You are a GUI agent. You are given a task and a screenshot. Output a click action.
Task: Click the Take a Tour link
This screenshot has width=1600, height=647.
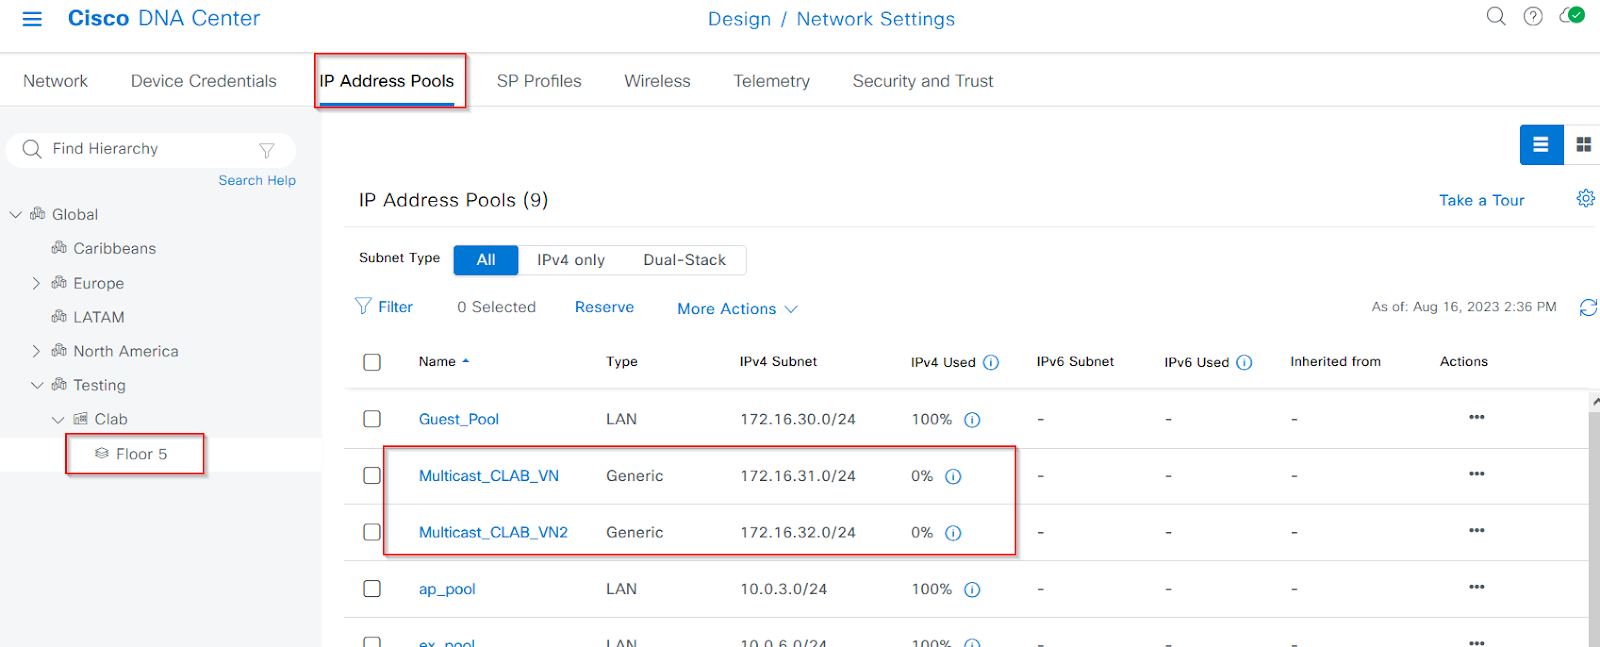coord(1481,200)
